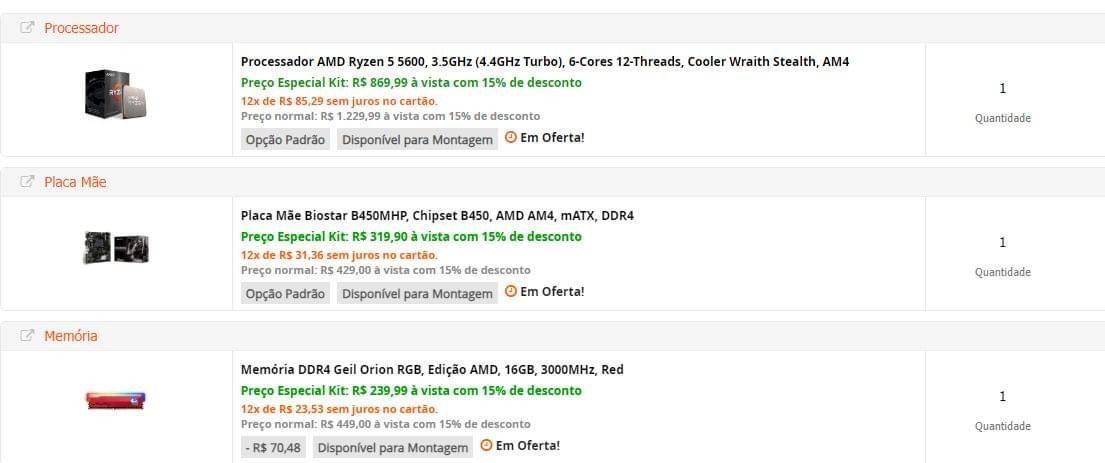
Task: Select the Processador section header
Action: click(x=552, y=28)
